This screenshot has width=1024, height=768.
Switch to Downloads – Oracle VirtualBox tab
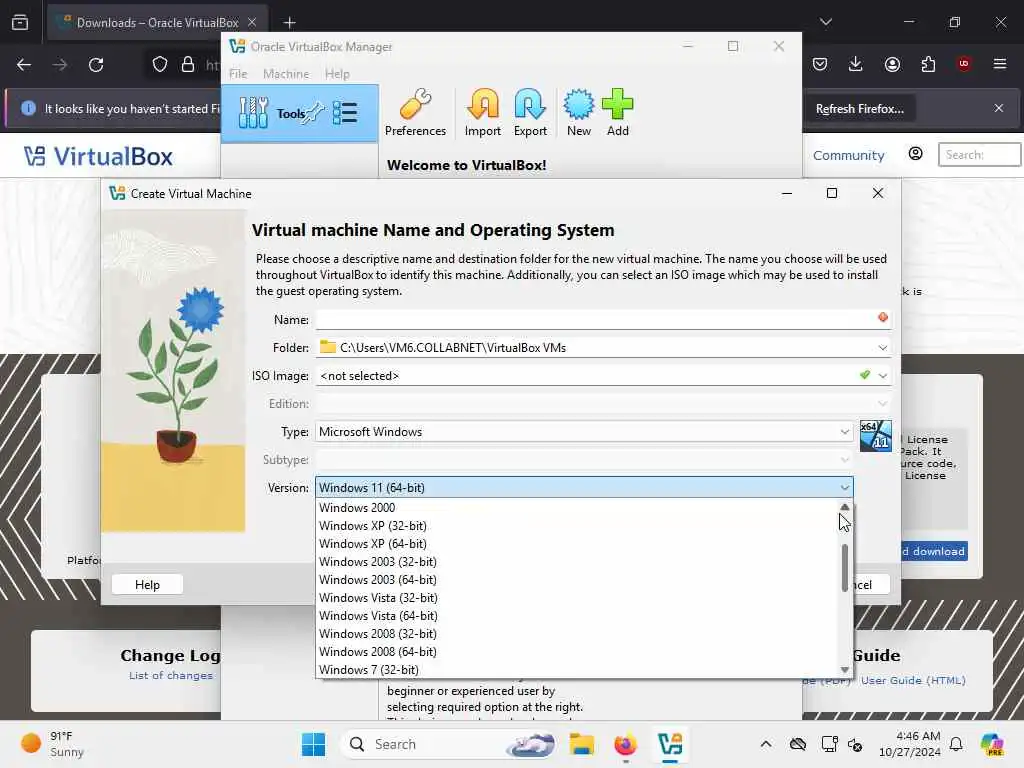[157, 23]
